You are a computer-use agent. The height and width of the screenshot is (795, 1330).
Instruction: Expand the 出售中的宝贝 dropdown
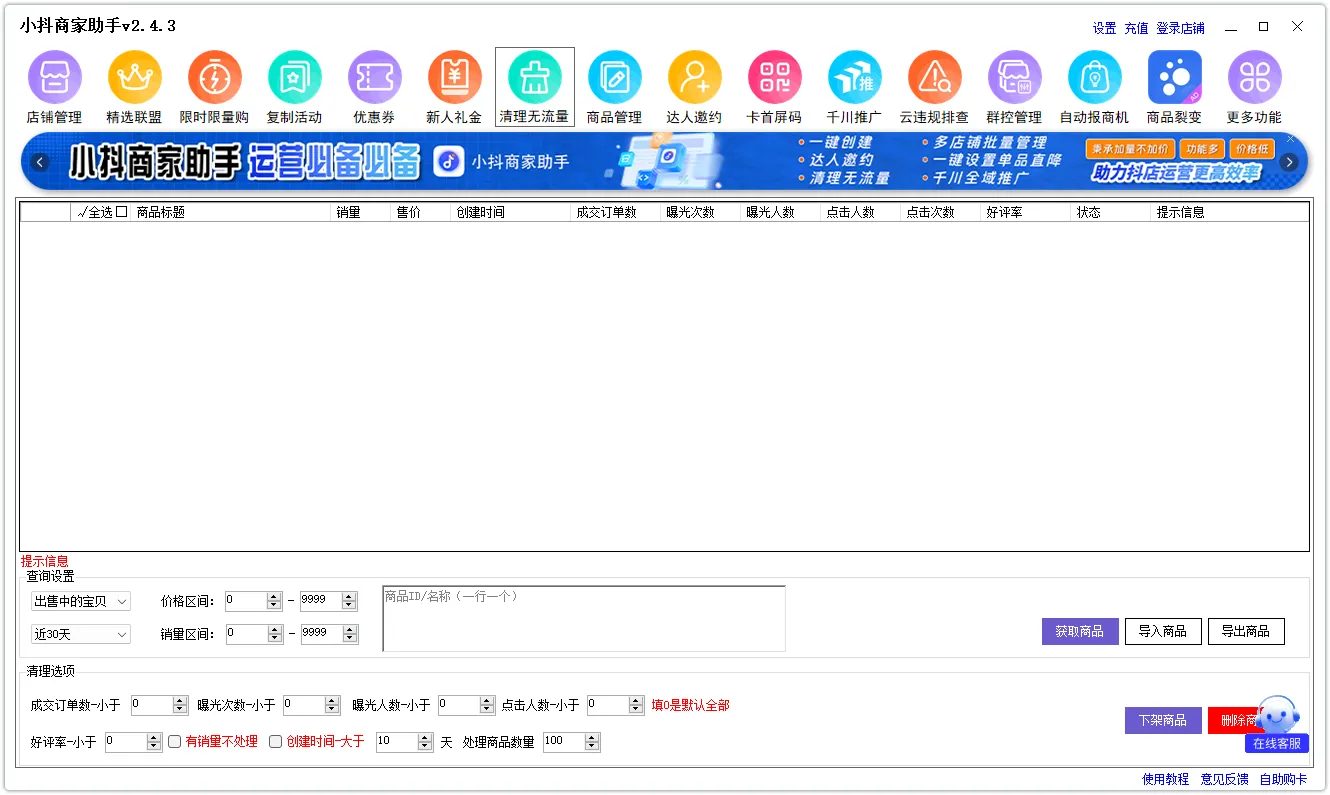(81, 601)
